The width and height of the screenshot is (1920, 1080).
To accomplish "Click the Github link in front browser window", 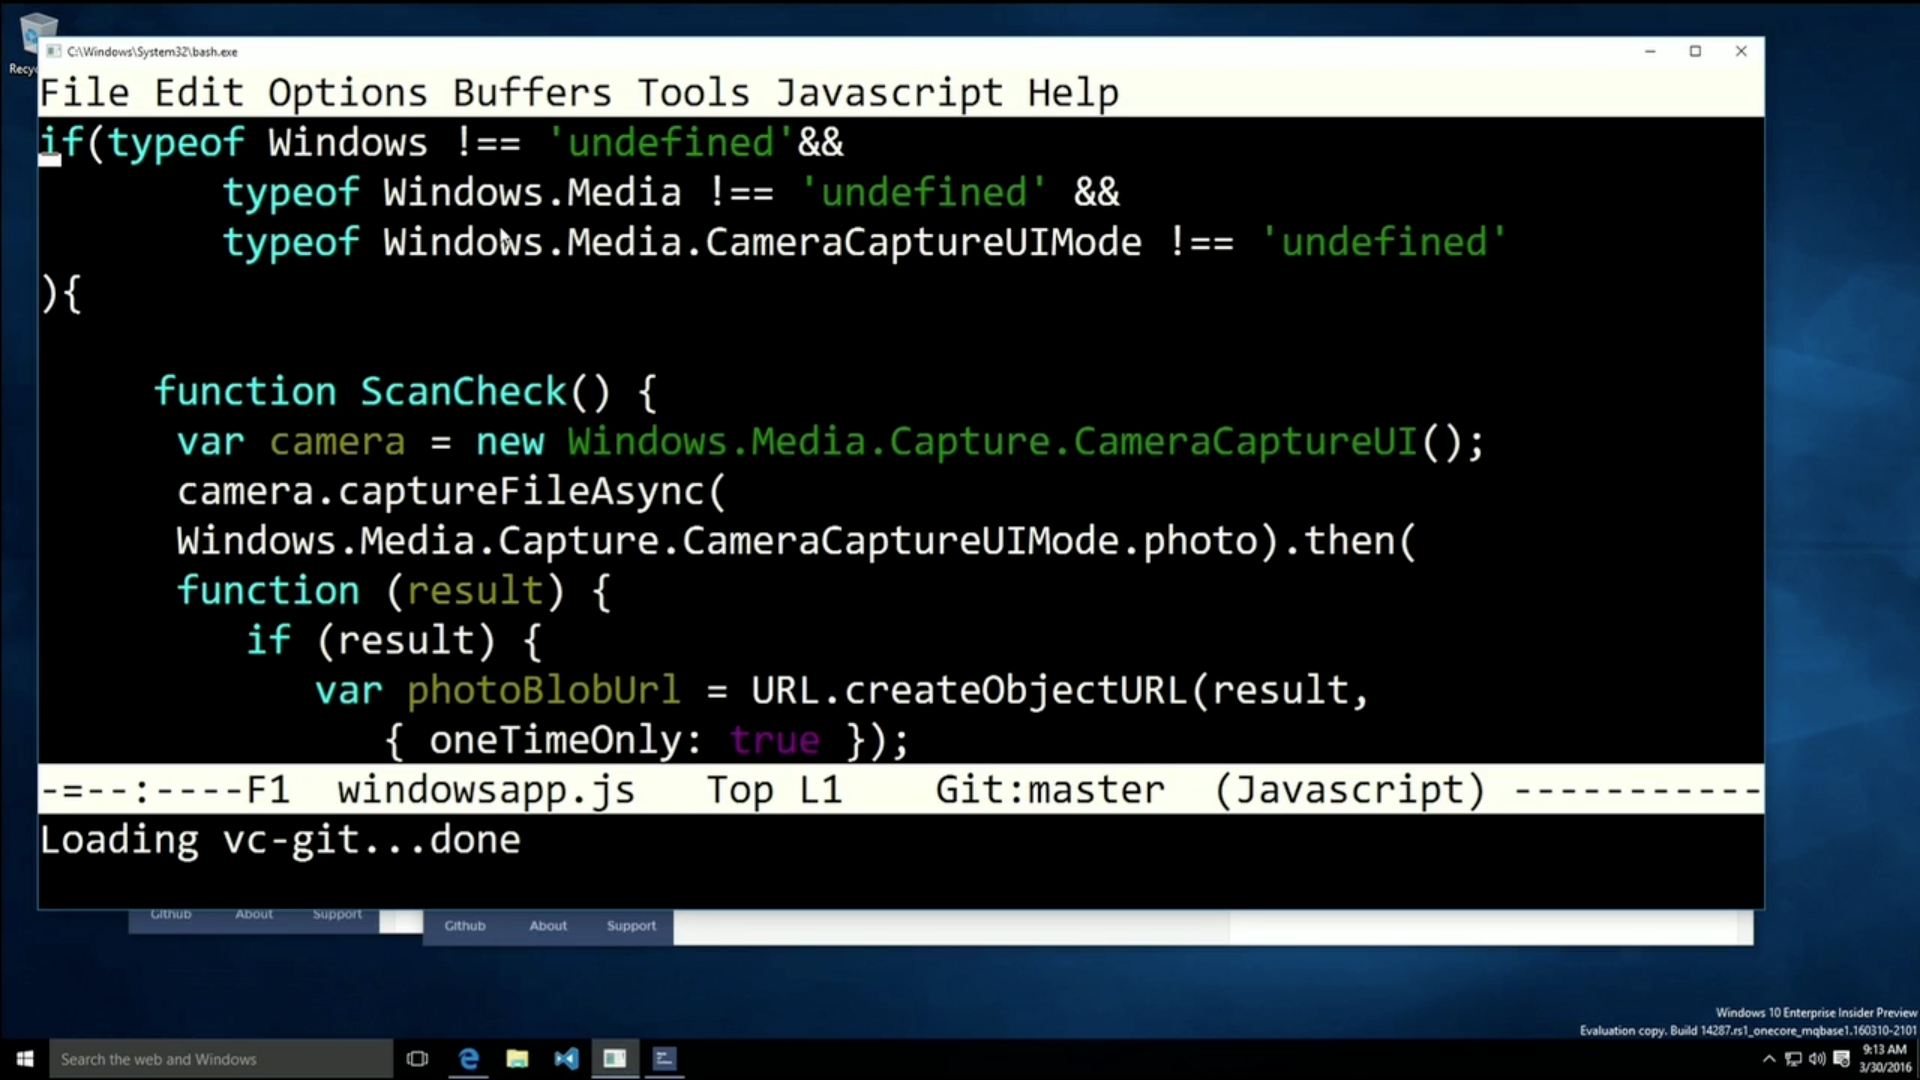I will click(465, 926).
